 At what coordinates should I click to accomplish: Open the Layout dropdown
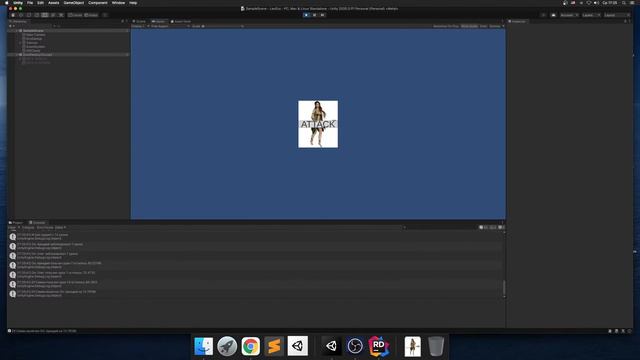pos(617,15)
